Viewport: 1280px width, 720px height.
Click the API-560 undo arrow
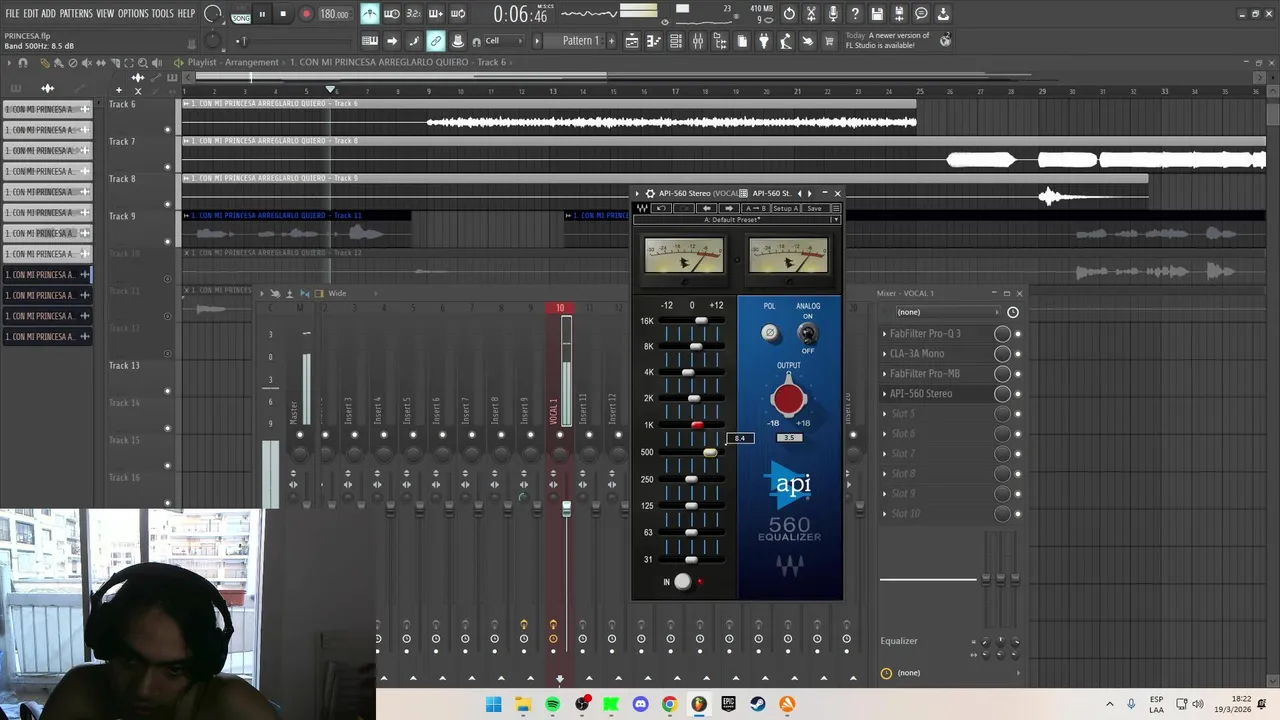[x=661, y=208]
